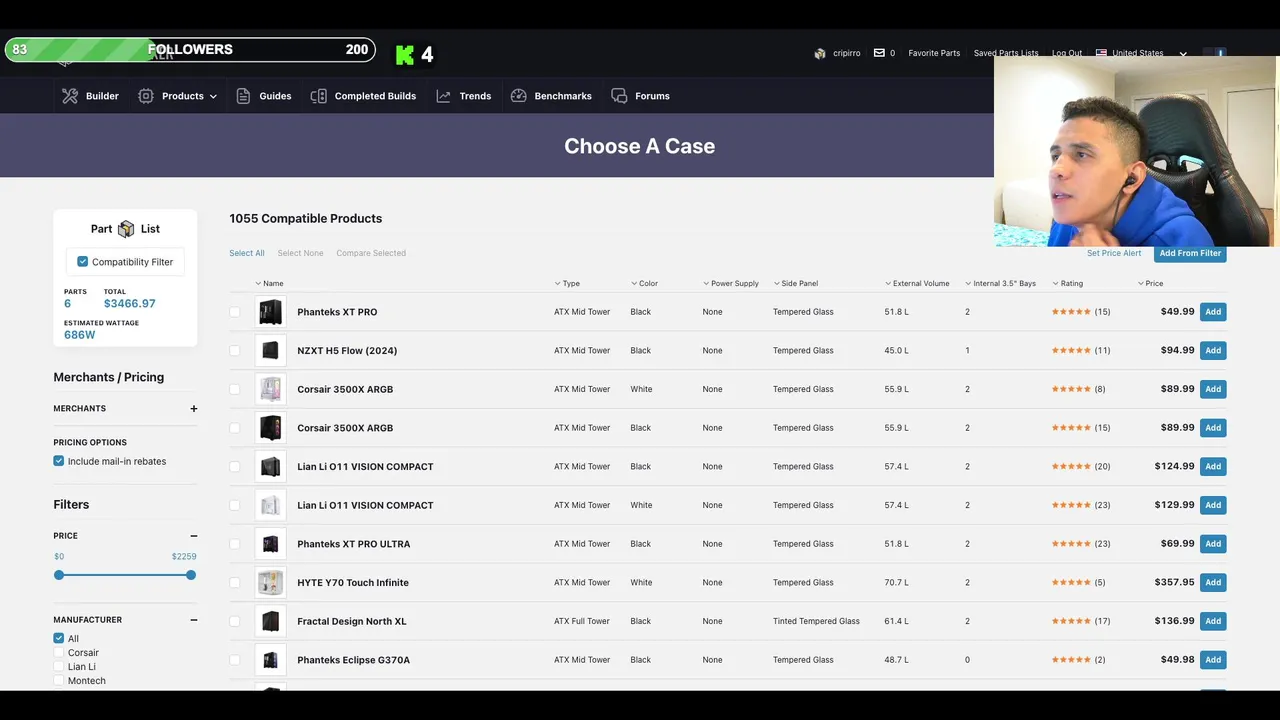
Task: Sort by the Power Supply column
Action: (731, 283)
